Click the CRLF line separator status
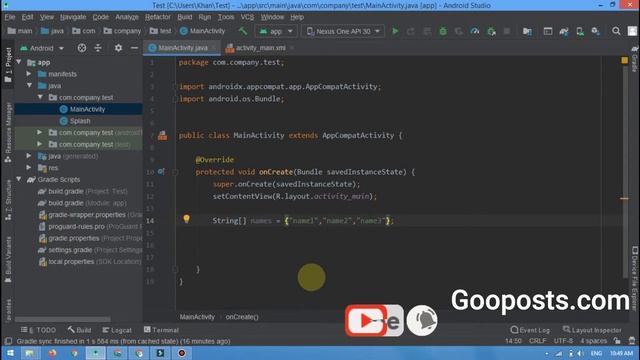 coord(537,341)
